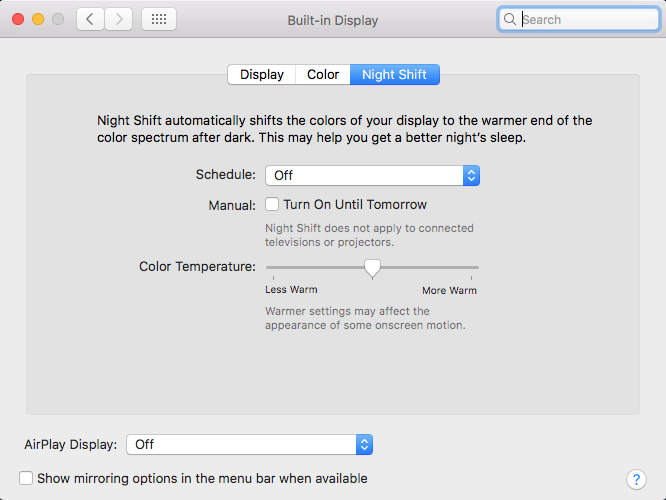Minimize window using yellow button

click(38, 19)
